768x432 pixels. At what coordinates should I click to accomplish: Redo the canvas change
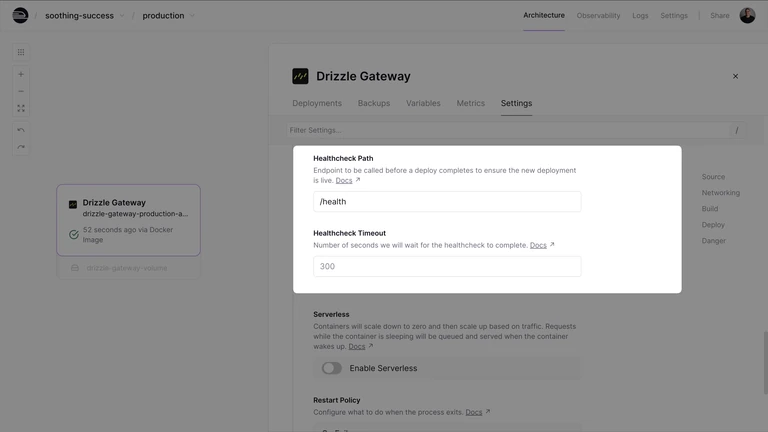[21, 147]
